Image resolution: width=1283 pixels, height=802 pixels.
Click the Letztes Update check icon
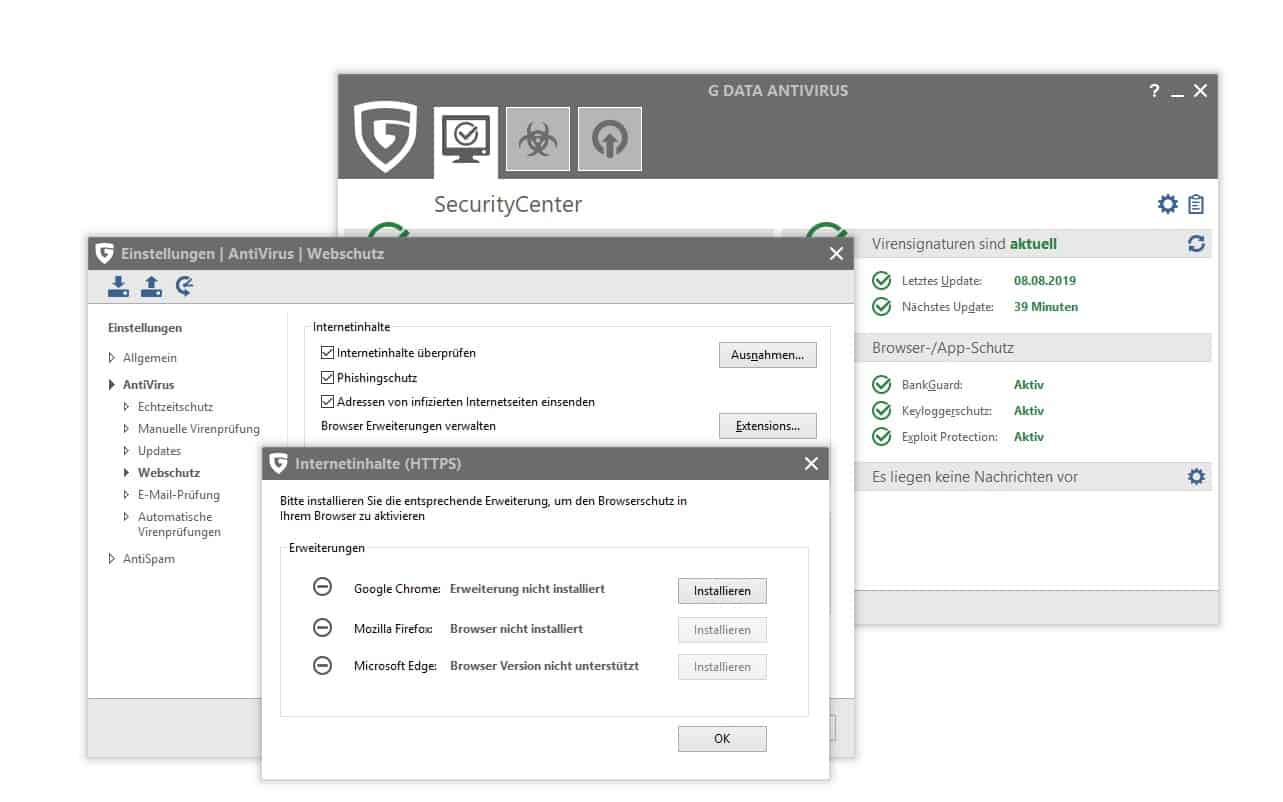click(881, 281)
